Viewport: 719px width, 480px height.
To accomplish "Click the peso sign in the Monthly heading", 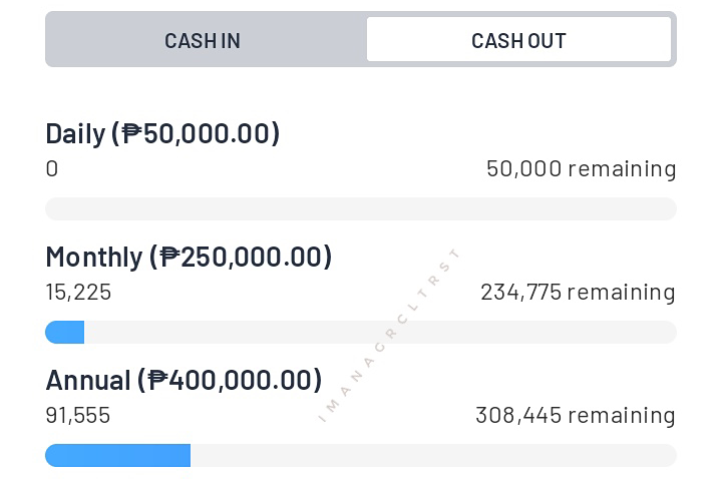I will tap(170, 257).
